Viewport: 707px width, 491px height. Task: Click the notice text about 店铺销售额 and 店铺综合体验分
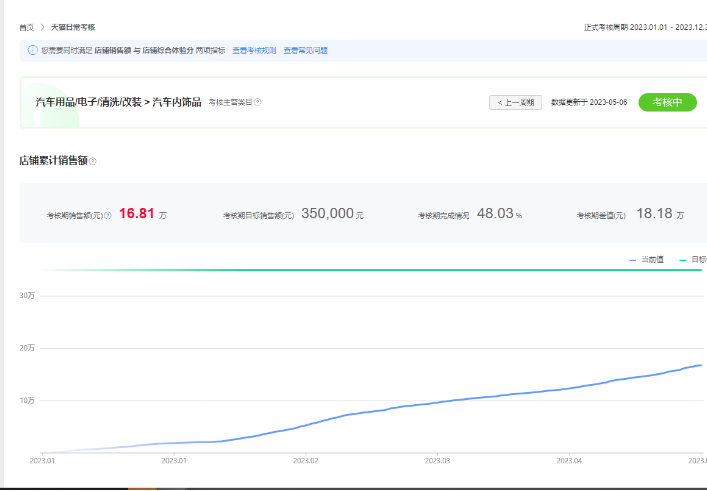click(x=133, y=50)
